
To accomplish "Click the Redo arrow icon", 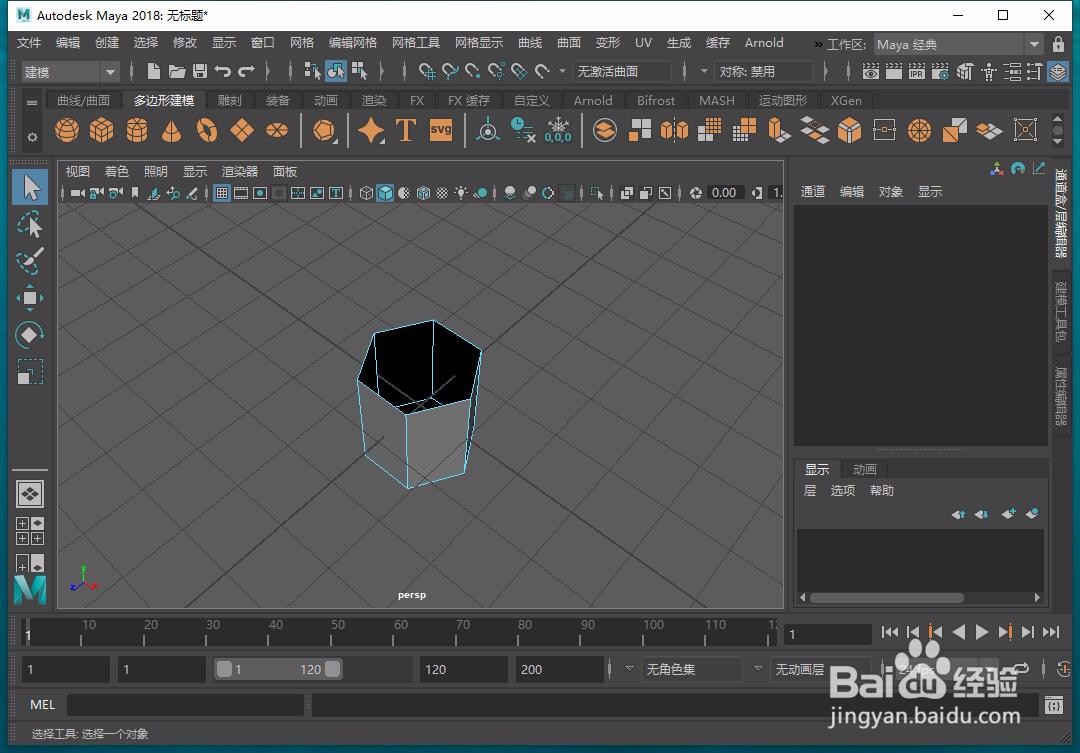I will [x=246, y=71].
